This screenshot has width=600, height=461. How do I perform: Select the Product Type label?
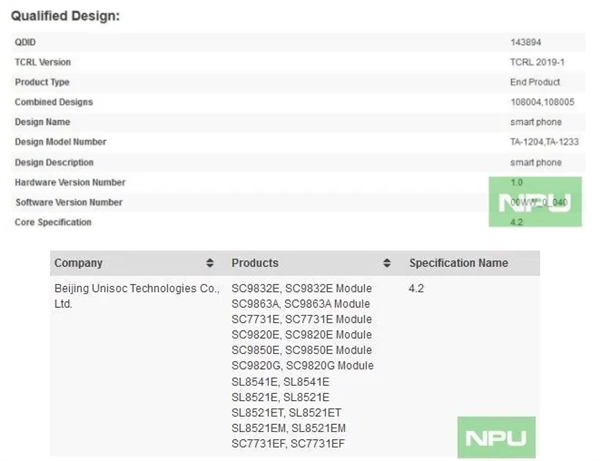pos(42,82)
